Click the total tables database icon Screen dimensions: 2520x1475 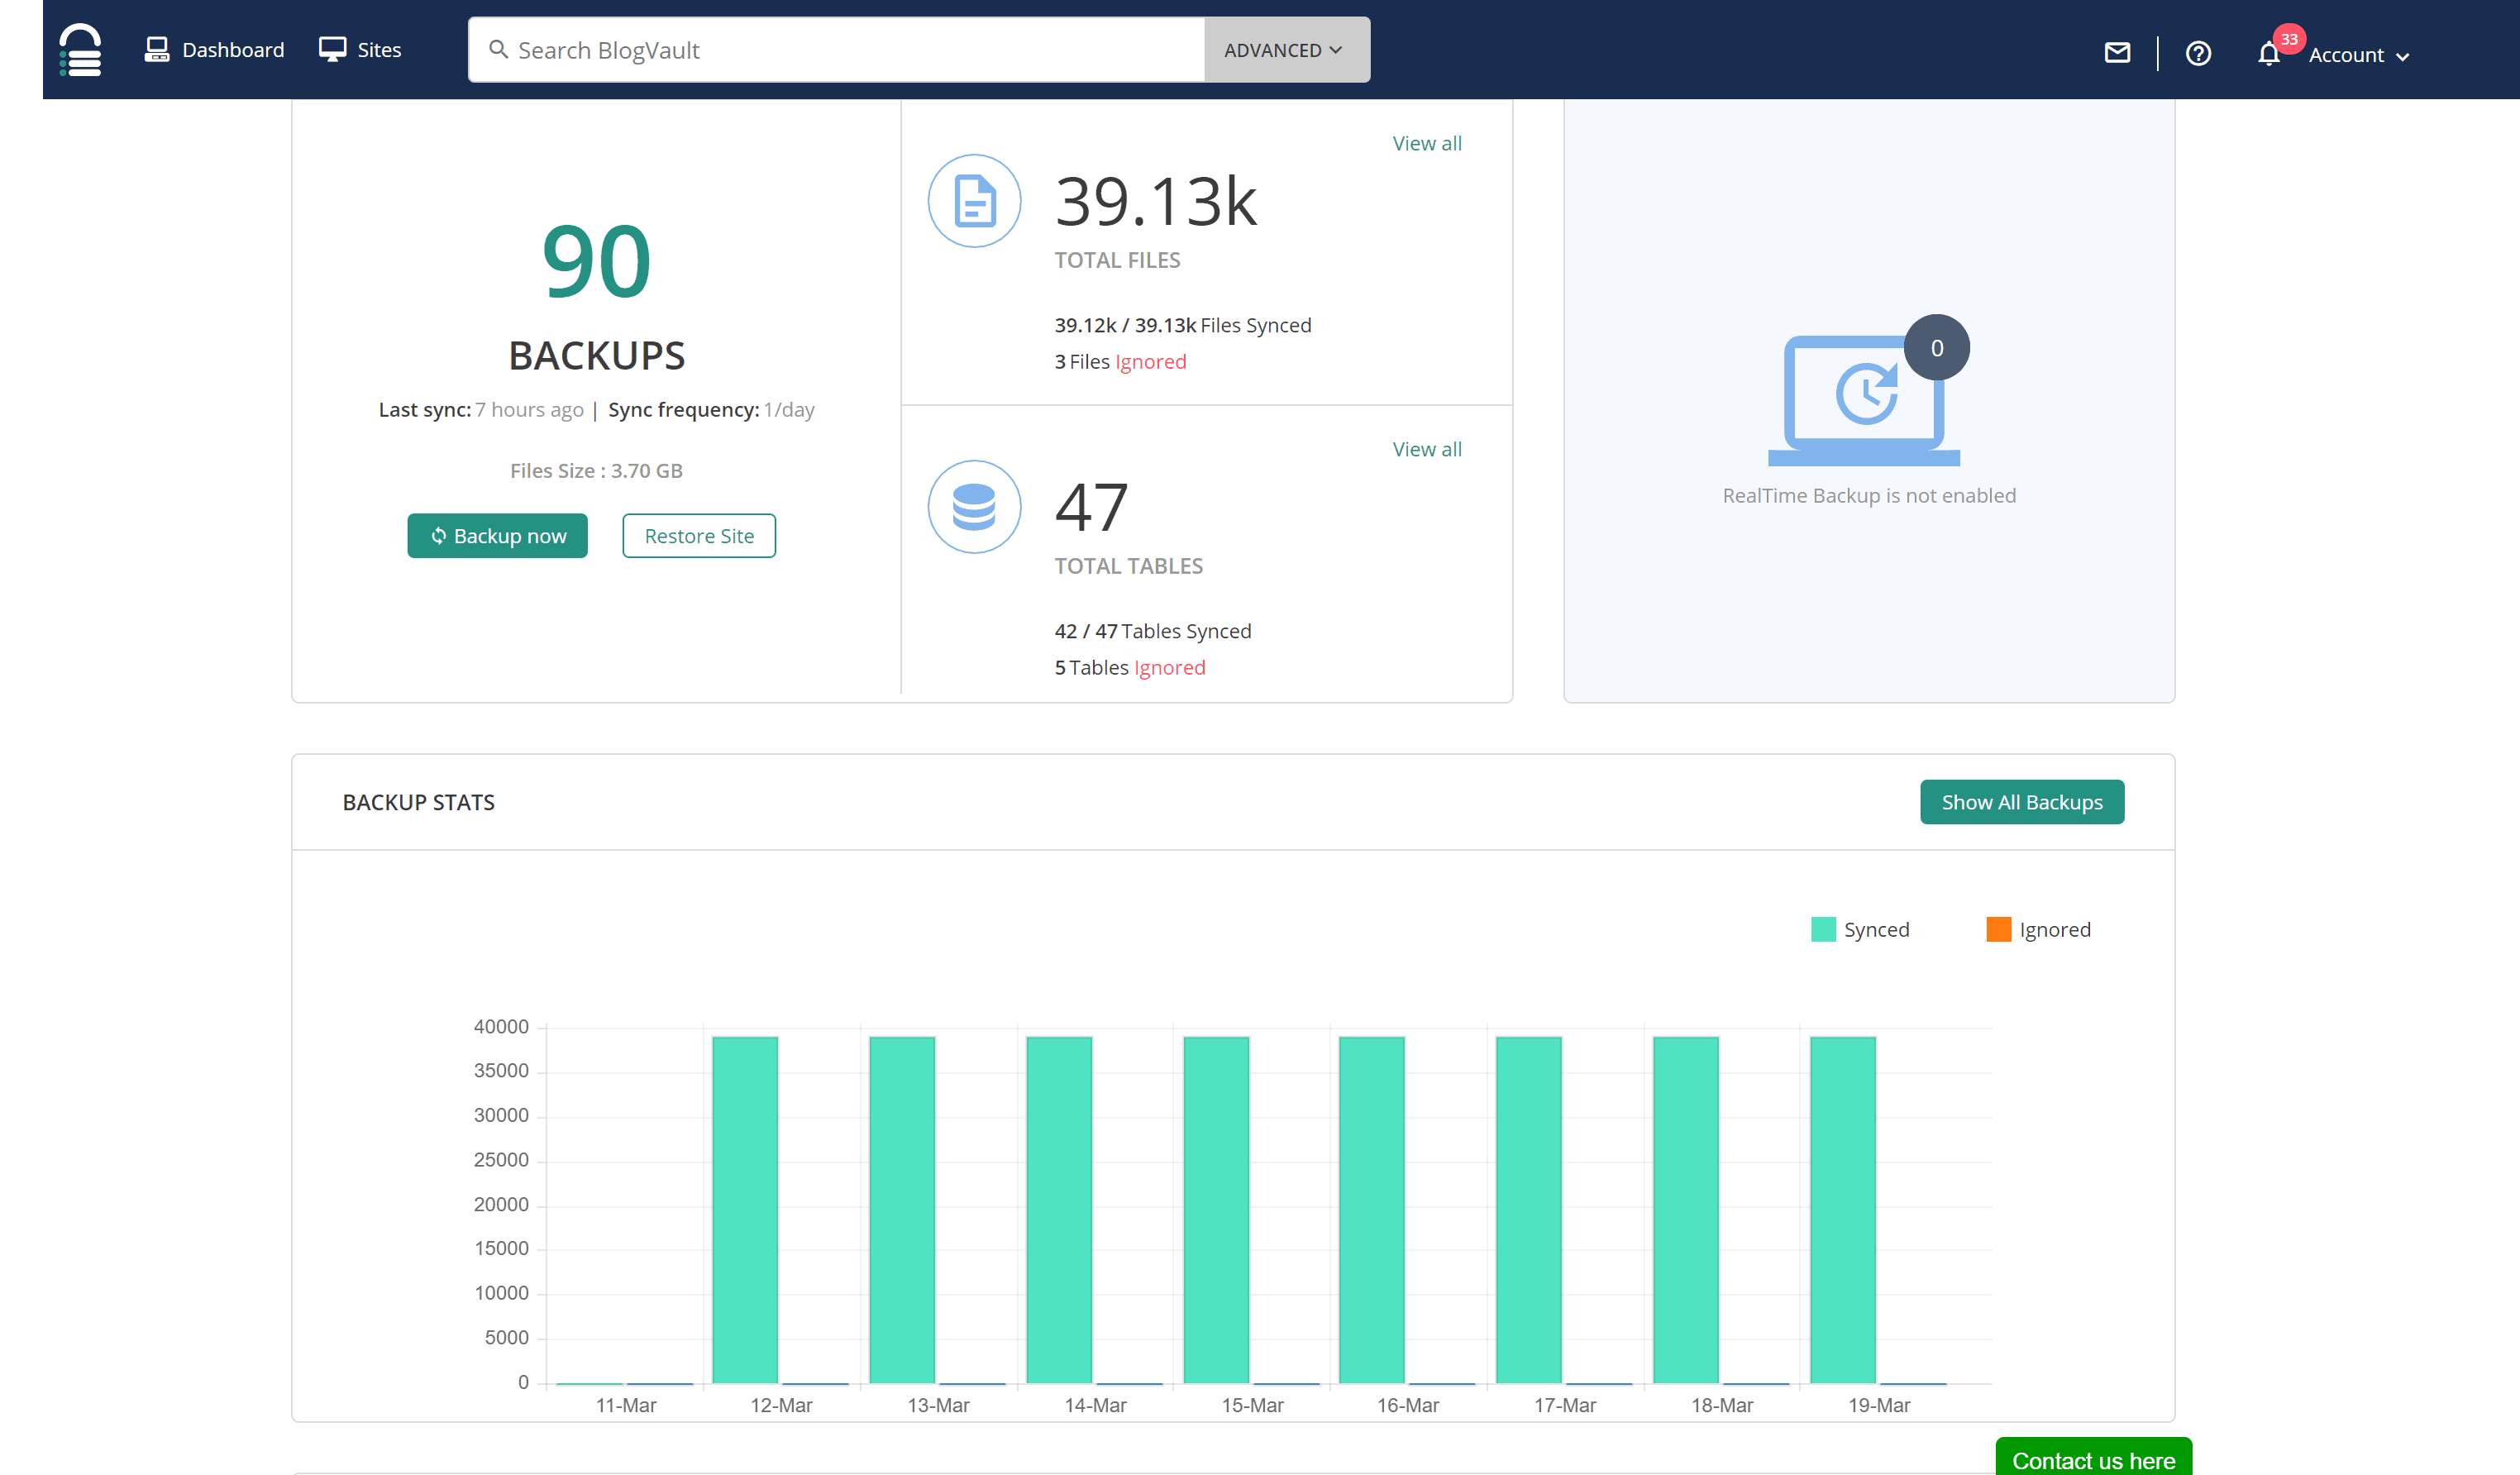973,506
